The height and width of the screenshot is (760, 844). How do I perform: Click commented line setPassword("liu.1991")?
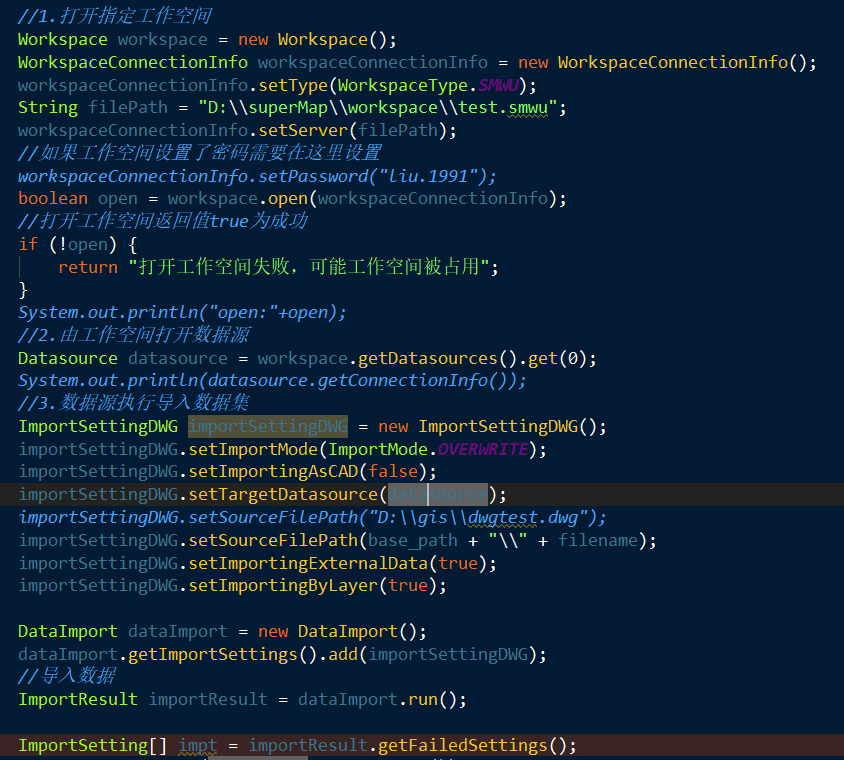257,176
